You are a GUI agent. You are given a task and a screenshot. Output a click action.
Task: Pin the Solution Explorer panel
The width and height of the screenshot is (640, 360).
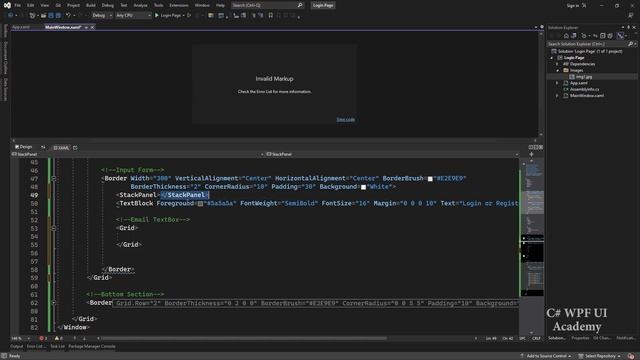(629, 27)
